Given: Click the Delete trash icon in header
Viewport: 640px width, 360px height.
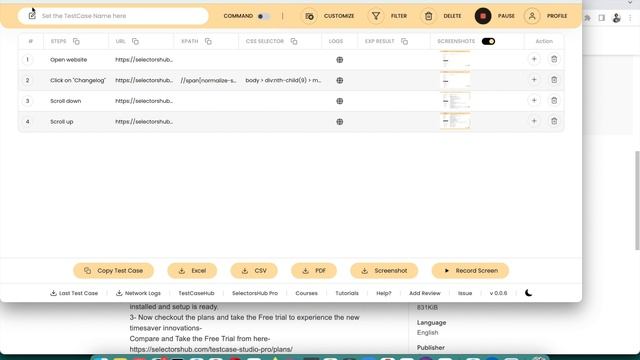Looking at the screenshot, I should click(x=428, y=16).
